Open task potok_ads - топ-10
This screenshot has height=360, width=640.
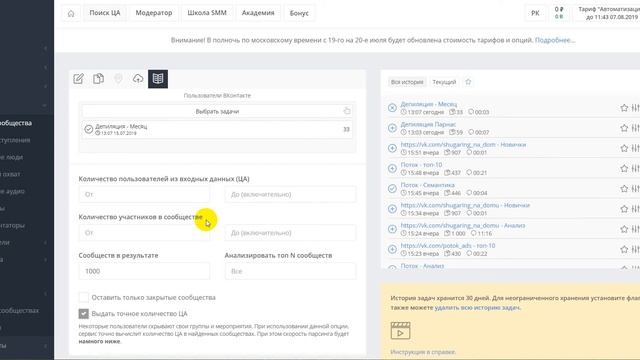tap(448, 245)
